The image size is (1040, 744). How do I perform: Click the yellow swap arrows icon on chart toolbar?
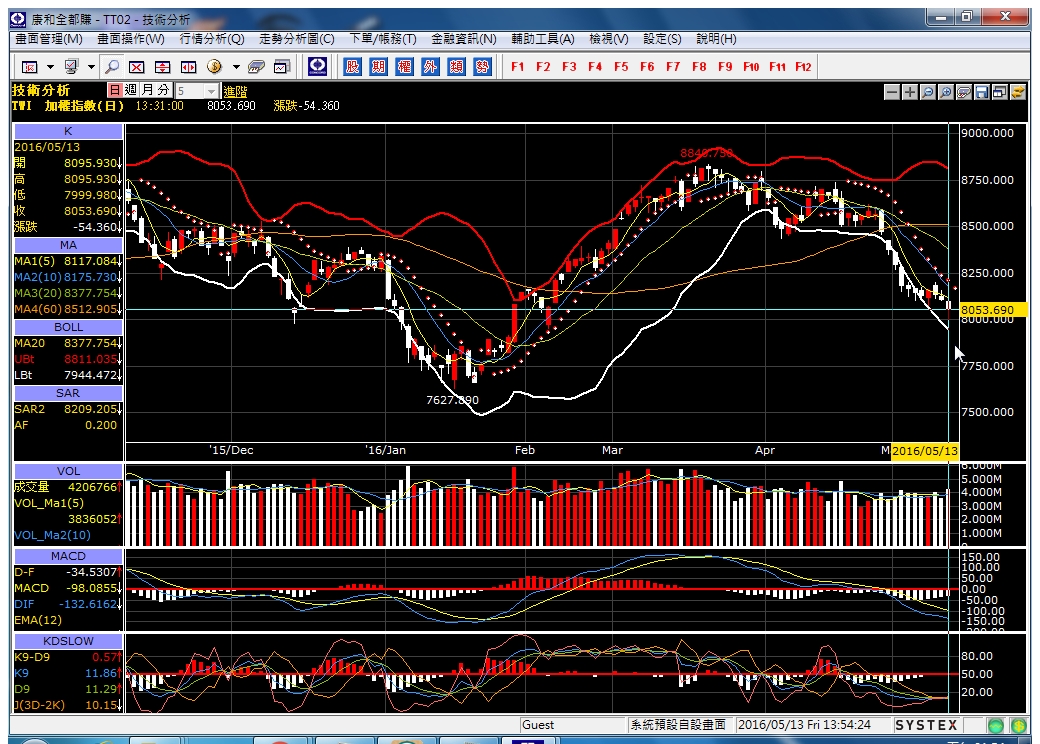tap(1017, 92)
